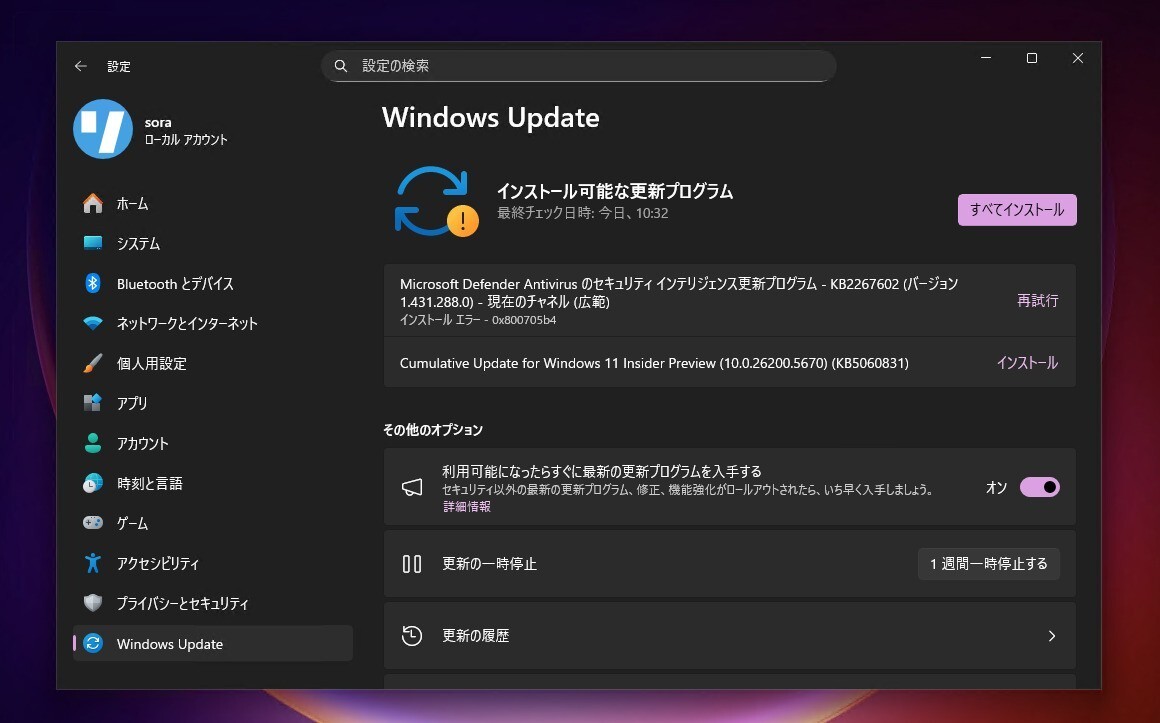Click 1 週間一時停止する button
Image resolution: width=1160 pixels, height=723 pixels.
pyautogui.click(x=988, y=564)
